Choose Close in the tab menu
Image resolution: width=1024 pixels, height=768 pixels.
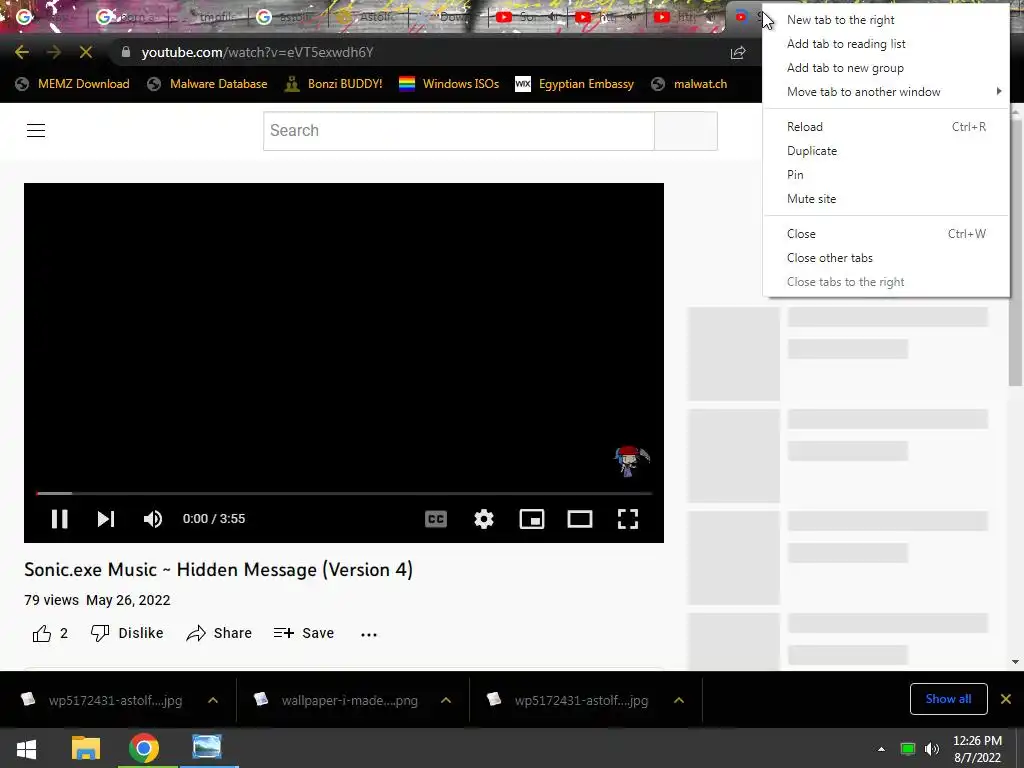[886, 234]
